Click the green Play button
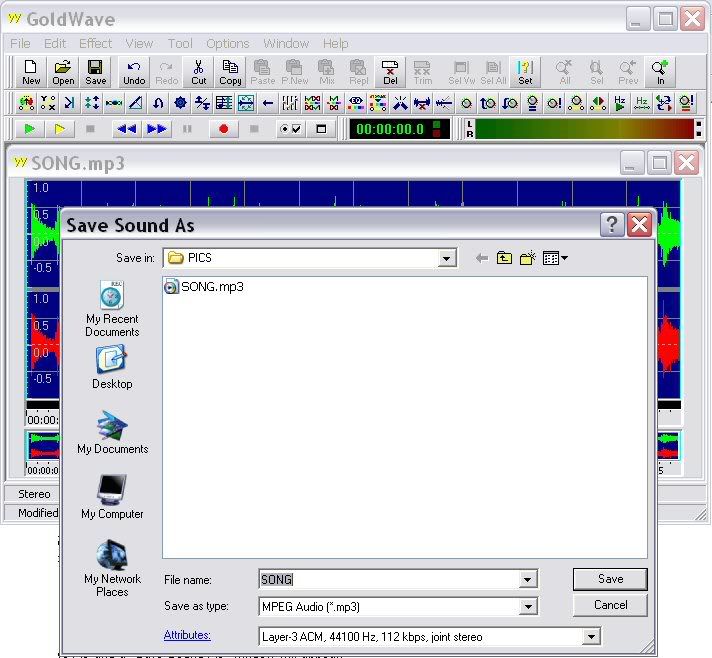This screenshot has width=712, height=658. (30, 129)
